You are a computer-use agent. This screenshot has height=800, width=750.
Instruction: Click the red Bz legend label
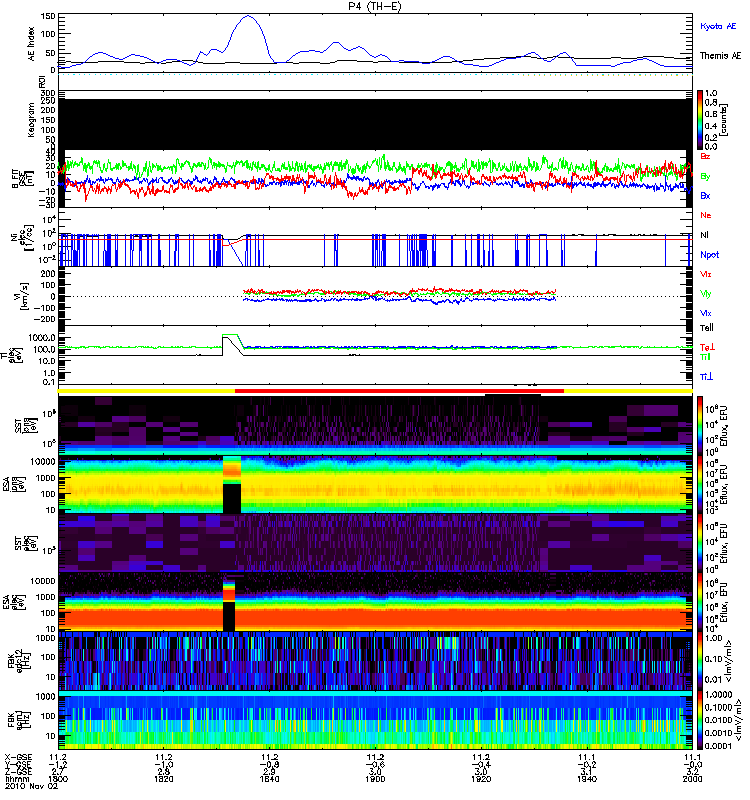click(x=705, y=156)
